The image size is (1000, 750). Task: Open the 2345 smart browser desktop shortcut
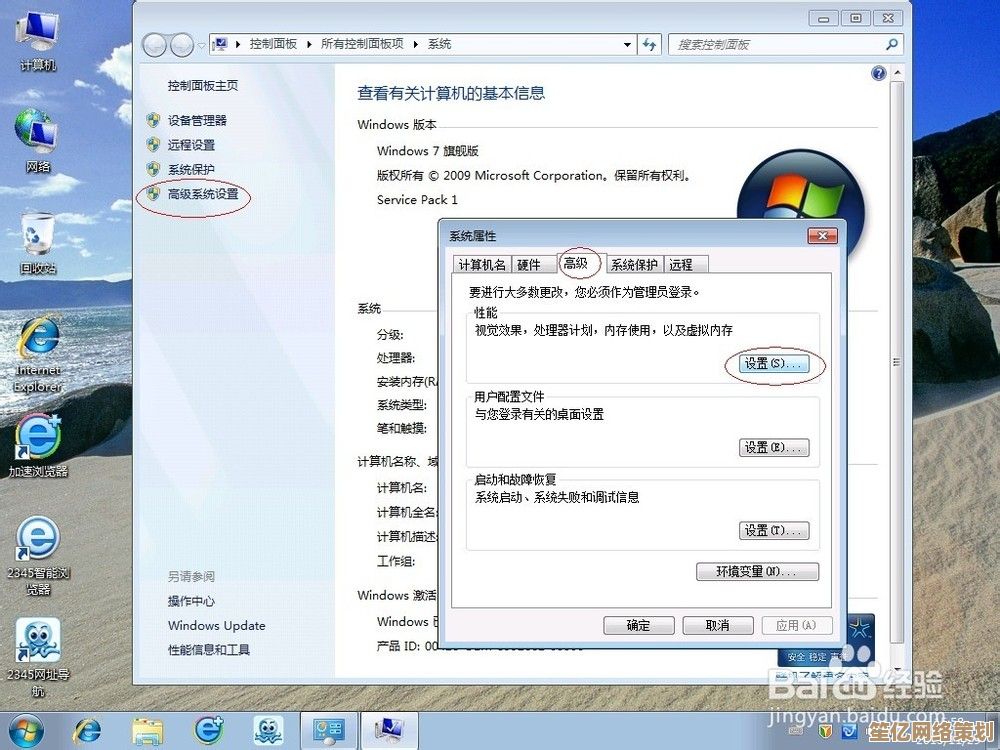pyautogui.click(x=37, y=545)
